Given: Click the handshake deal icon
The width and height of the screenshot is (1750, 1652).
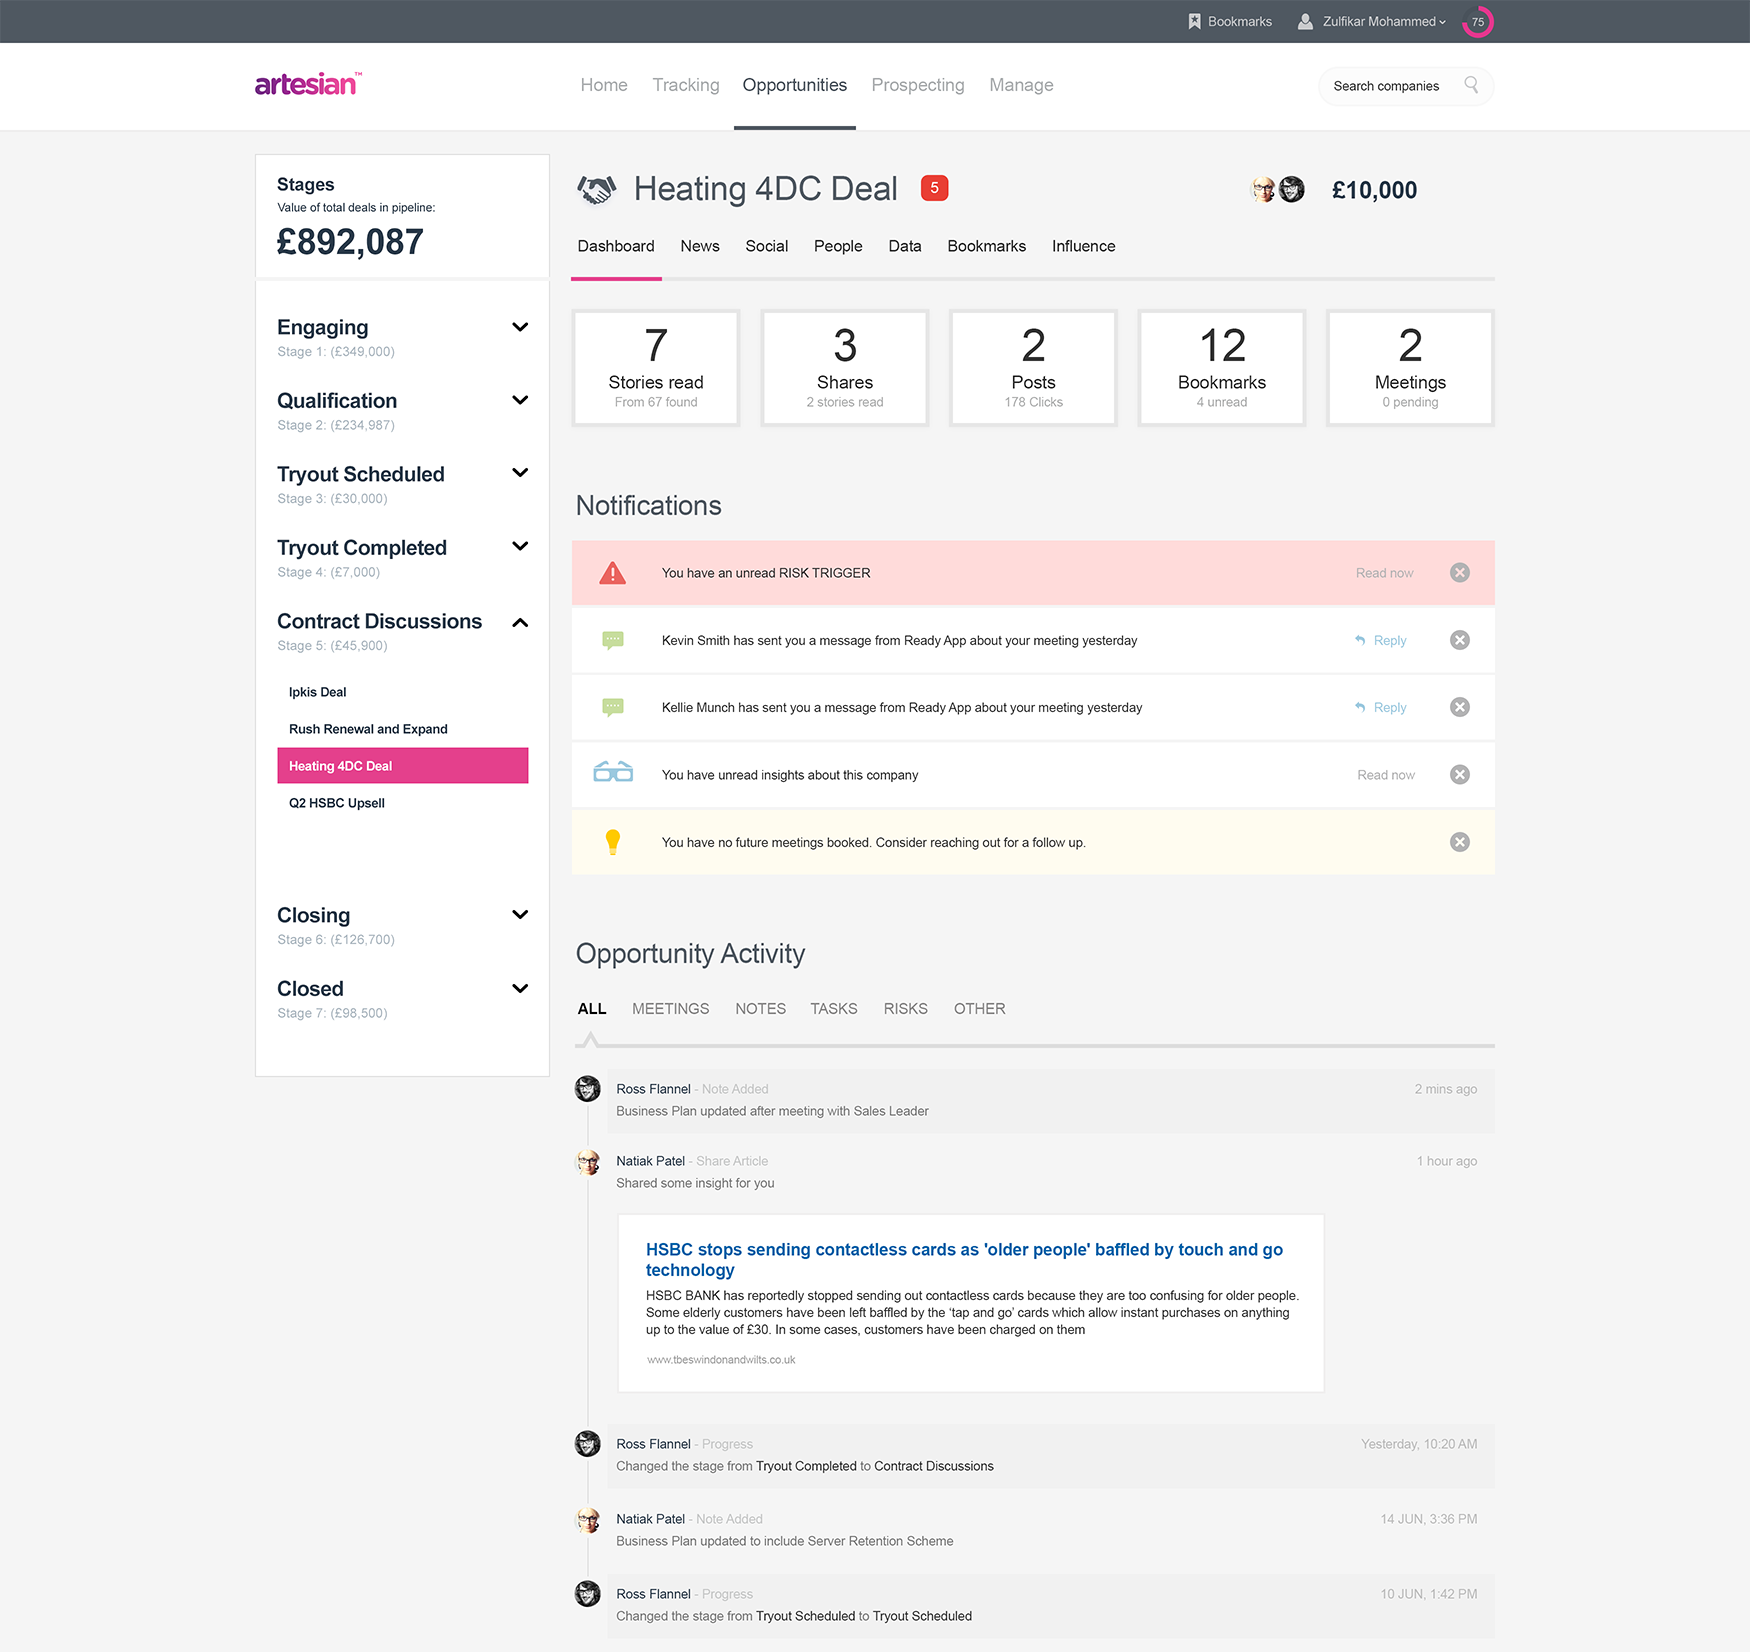Looking at the screenshot, I should click(x=597, y=189).
